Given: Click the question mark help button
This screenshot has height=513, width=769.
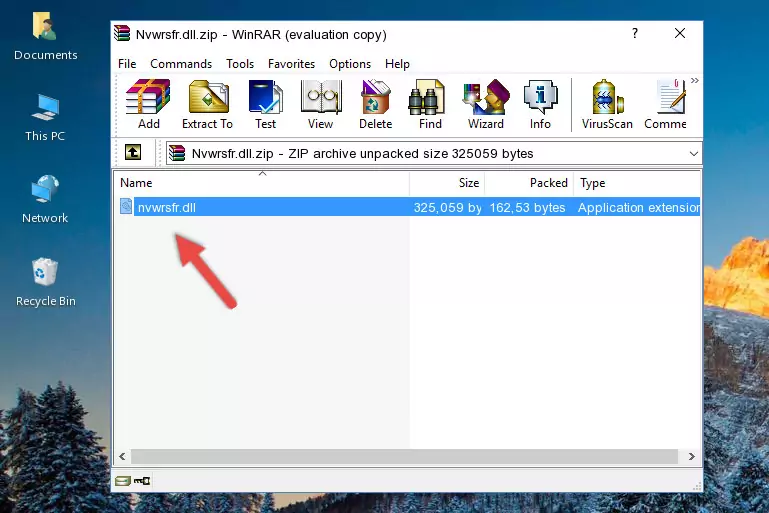Looking at the screenshot, I should pyautogui.click(x=635, y=33).
